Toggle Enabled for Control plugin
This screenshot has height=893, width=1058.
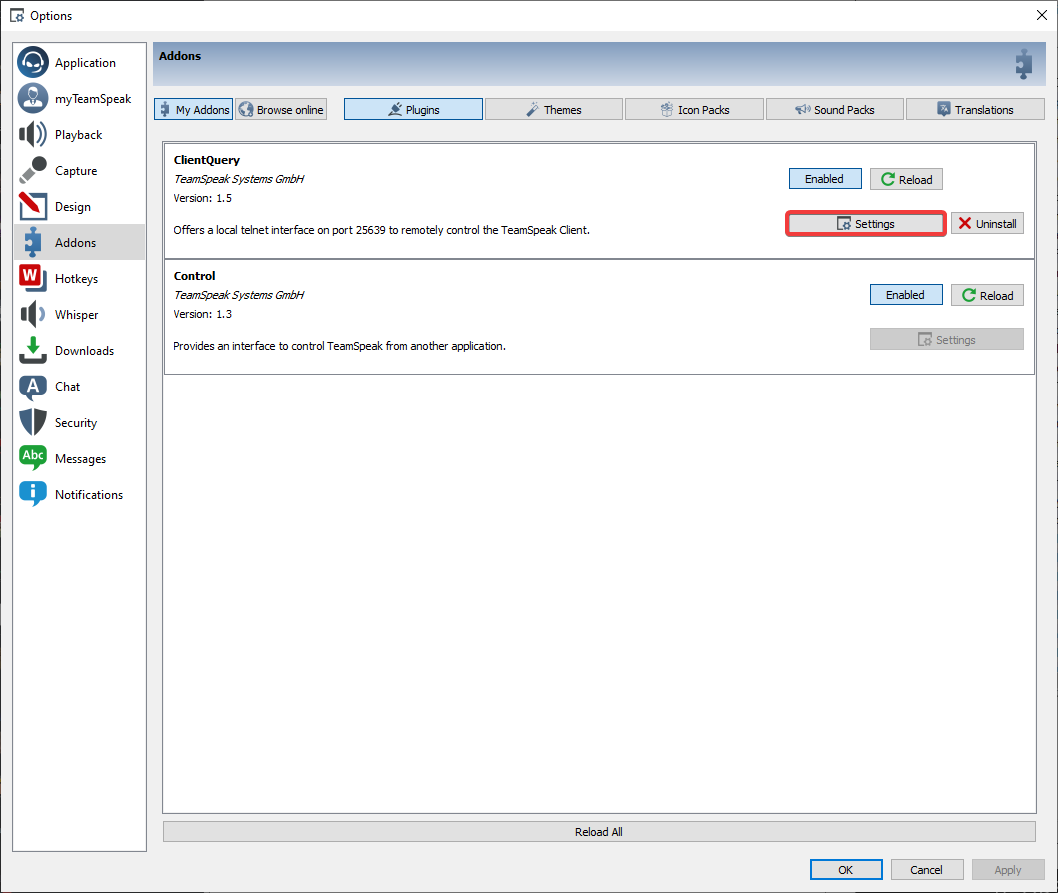(906, 295)
